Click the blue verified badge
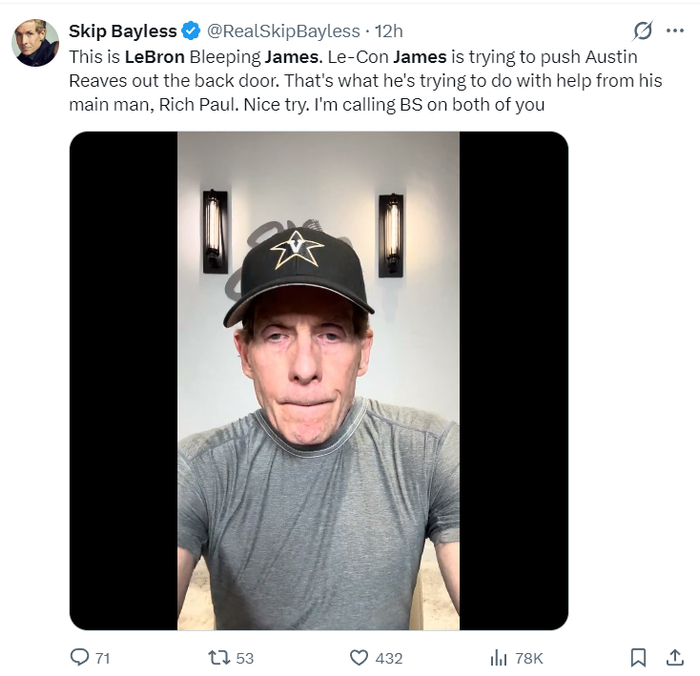The width and height of the screenshot is (700, 676). tap(191, 31)
